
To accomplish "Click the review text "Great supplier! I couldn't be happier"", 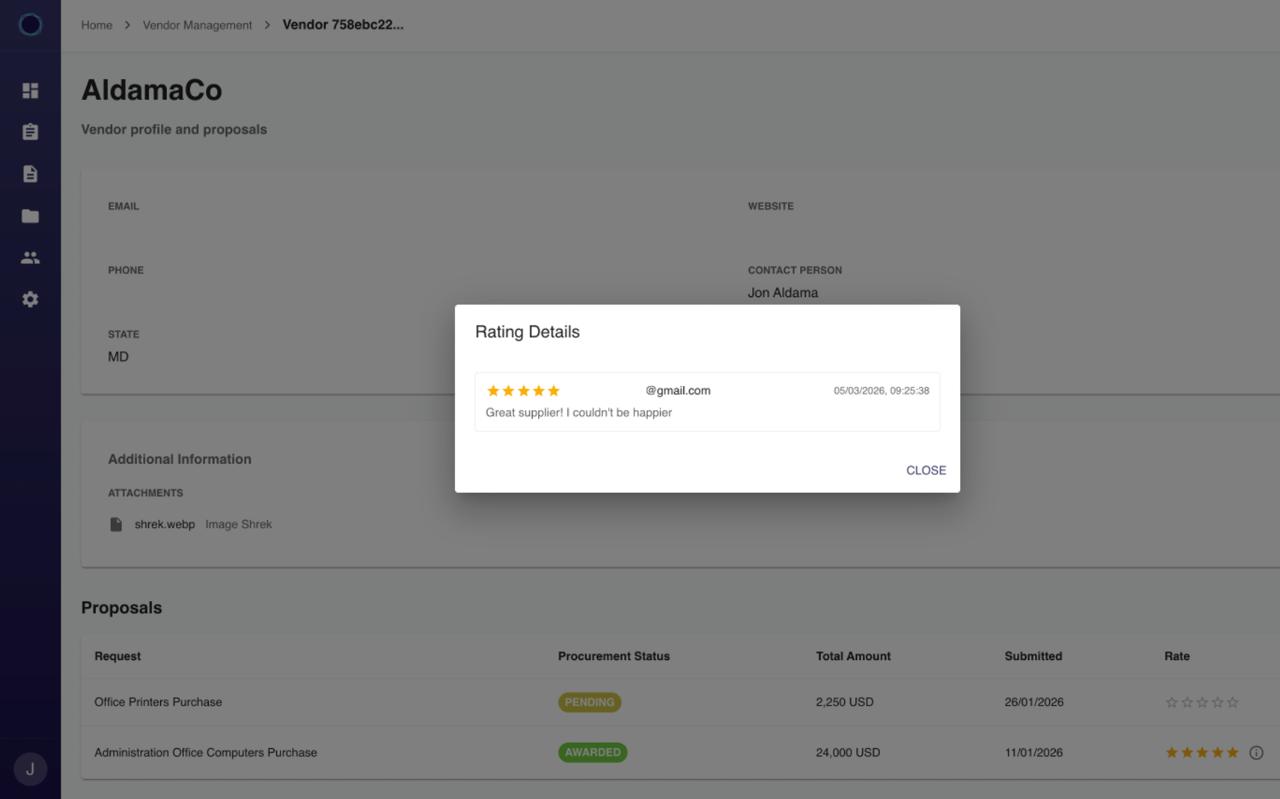I will coord(579,412).
